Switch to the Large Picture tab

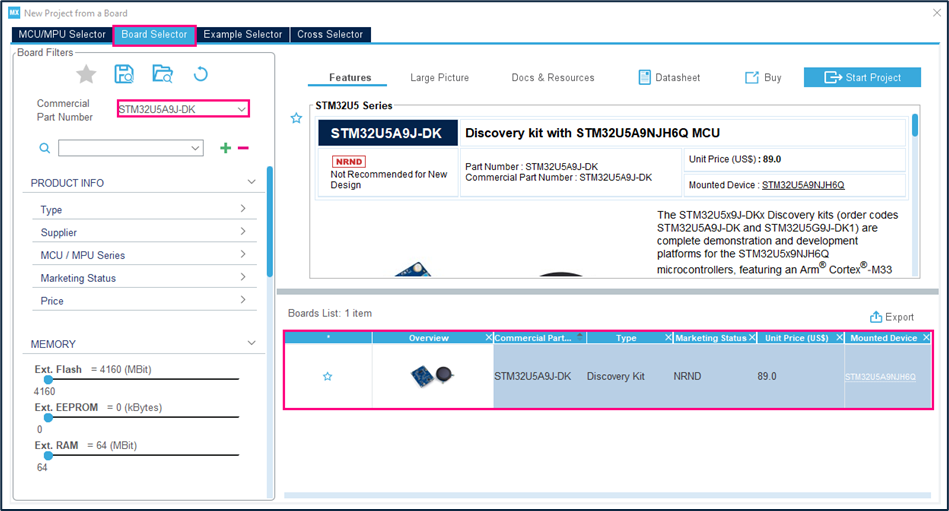pos(439,77)
